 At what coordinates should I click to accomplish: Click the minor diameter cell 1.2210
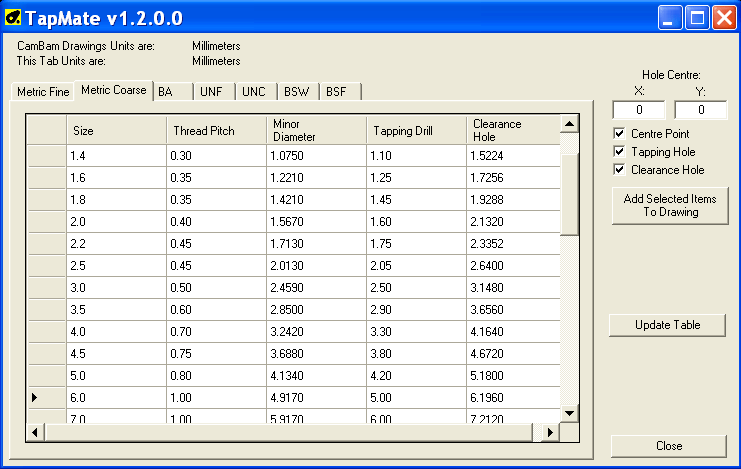[317, 178]
